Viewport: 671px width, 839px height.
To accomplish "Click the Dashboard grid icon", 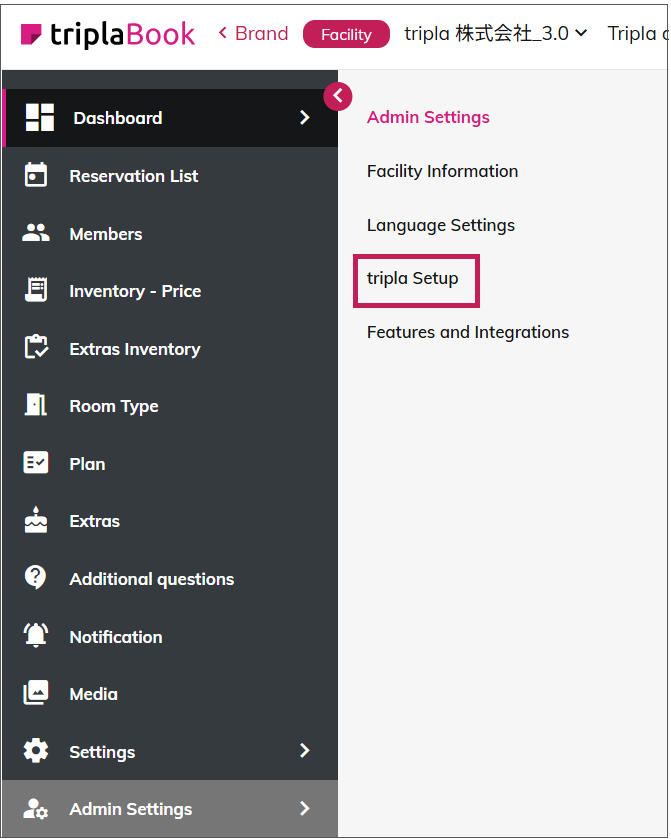I will pos(39,118).
